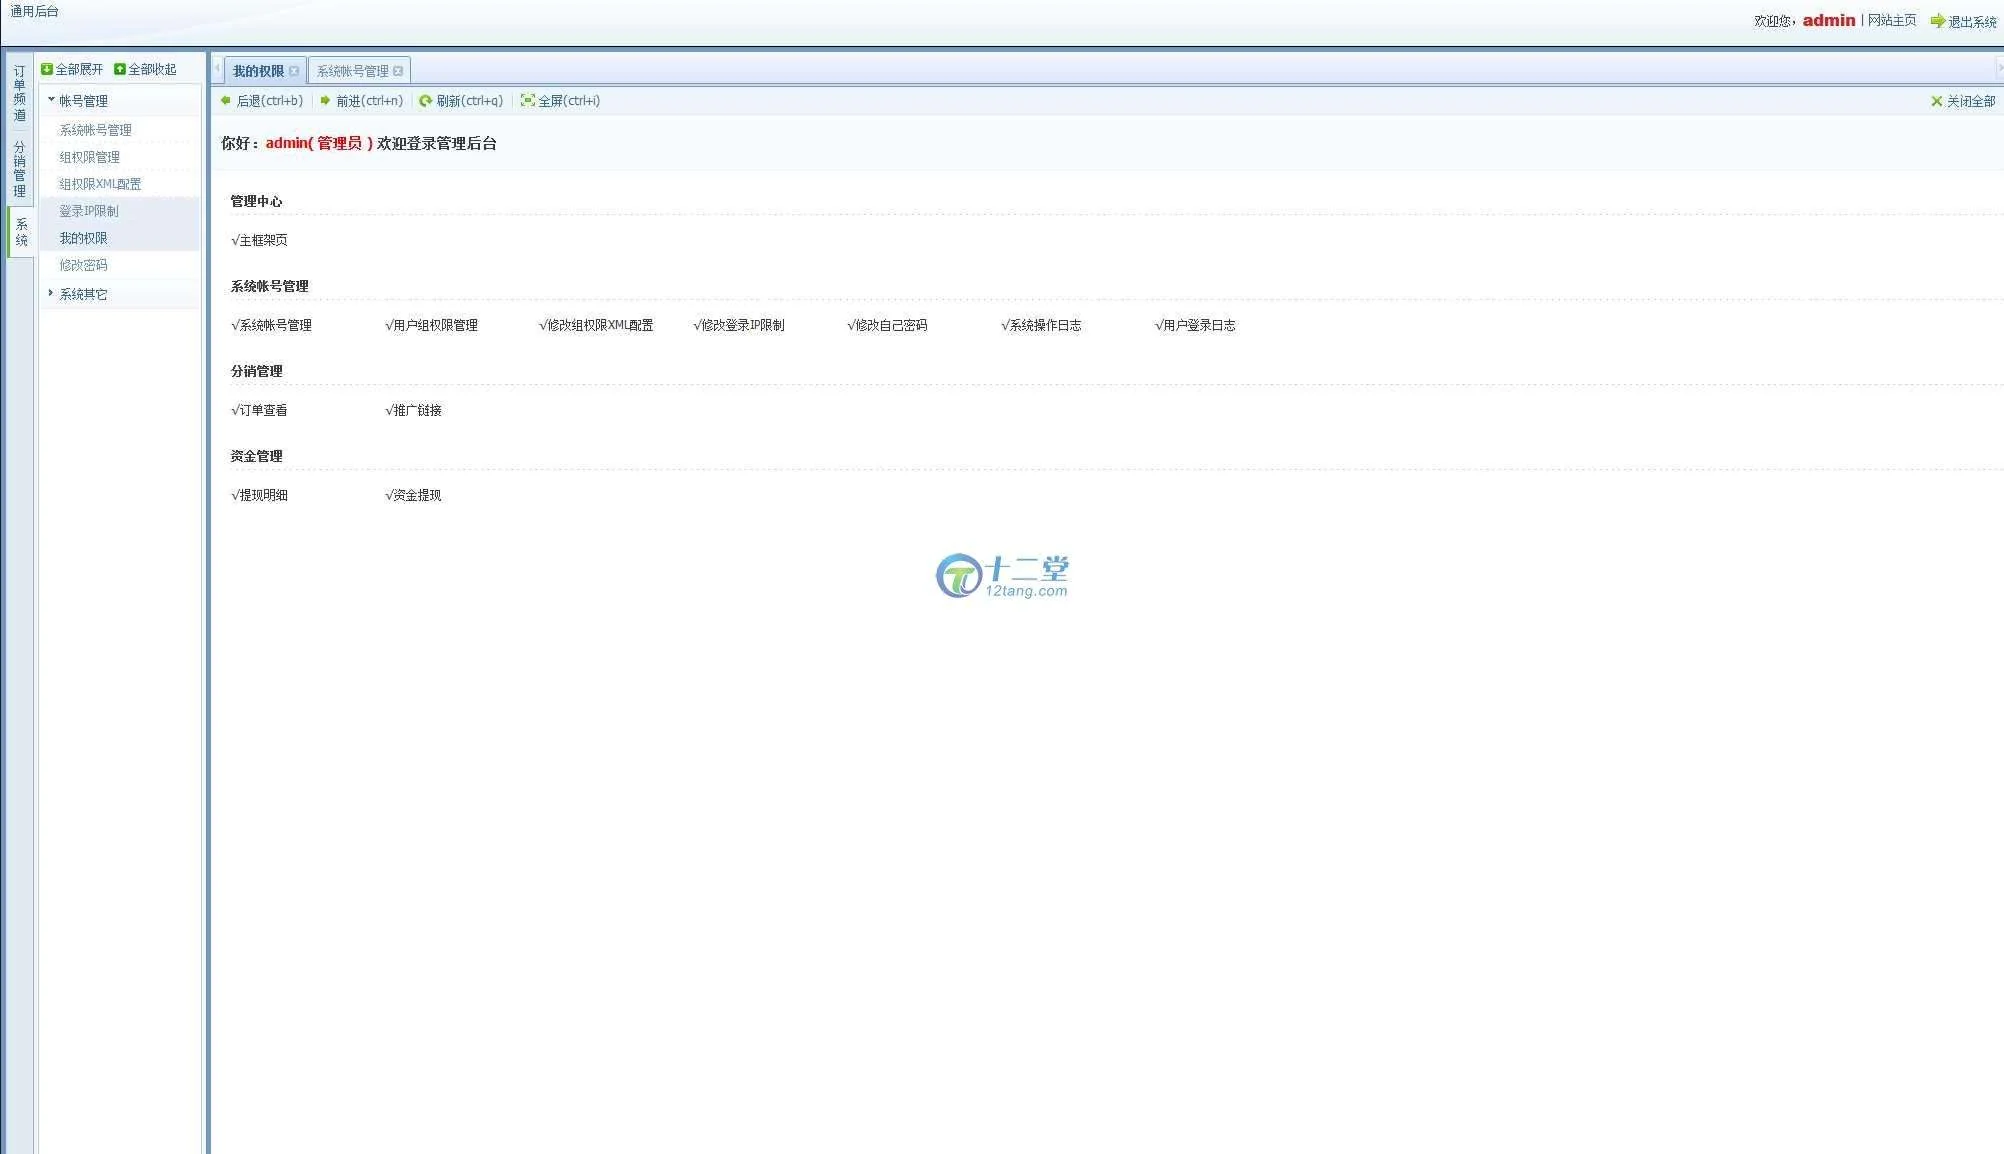Click the green Expand All (全部展开) icon
This screenshot has height=1154, width=2004.
(47, 69)
